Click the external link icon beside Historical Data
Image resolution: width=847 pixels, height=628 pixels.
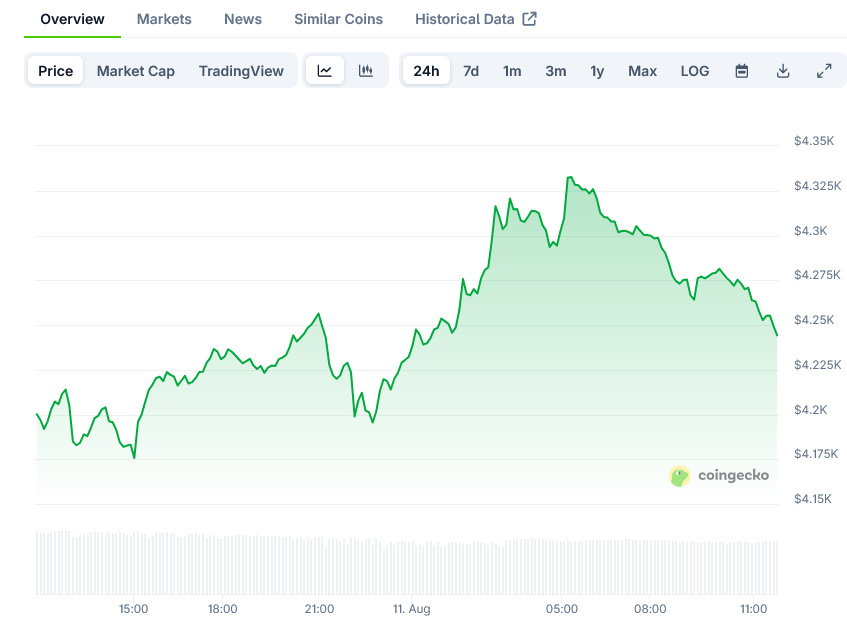coord(530,19)
